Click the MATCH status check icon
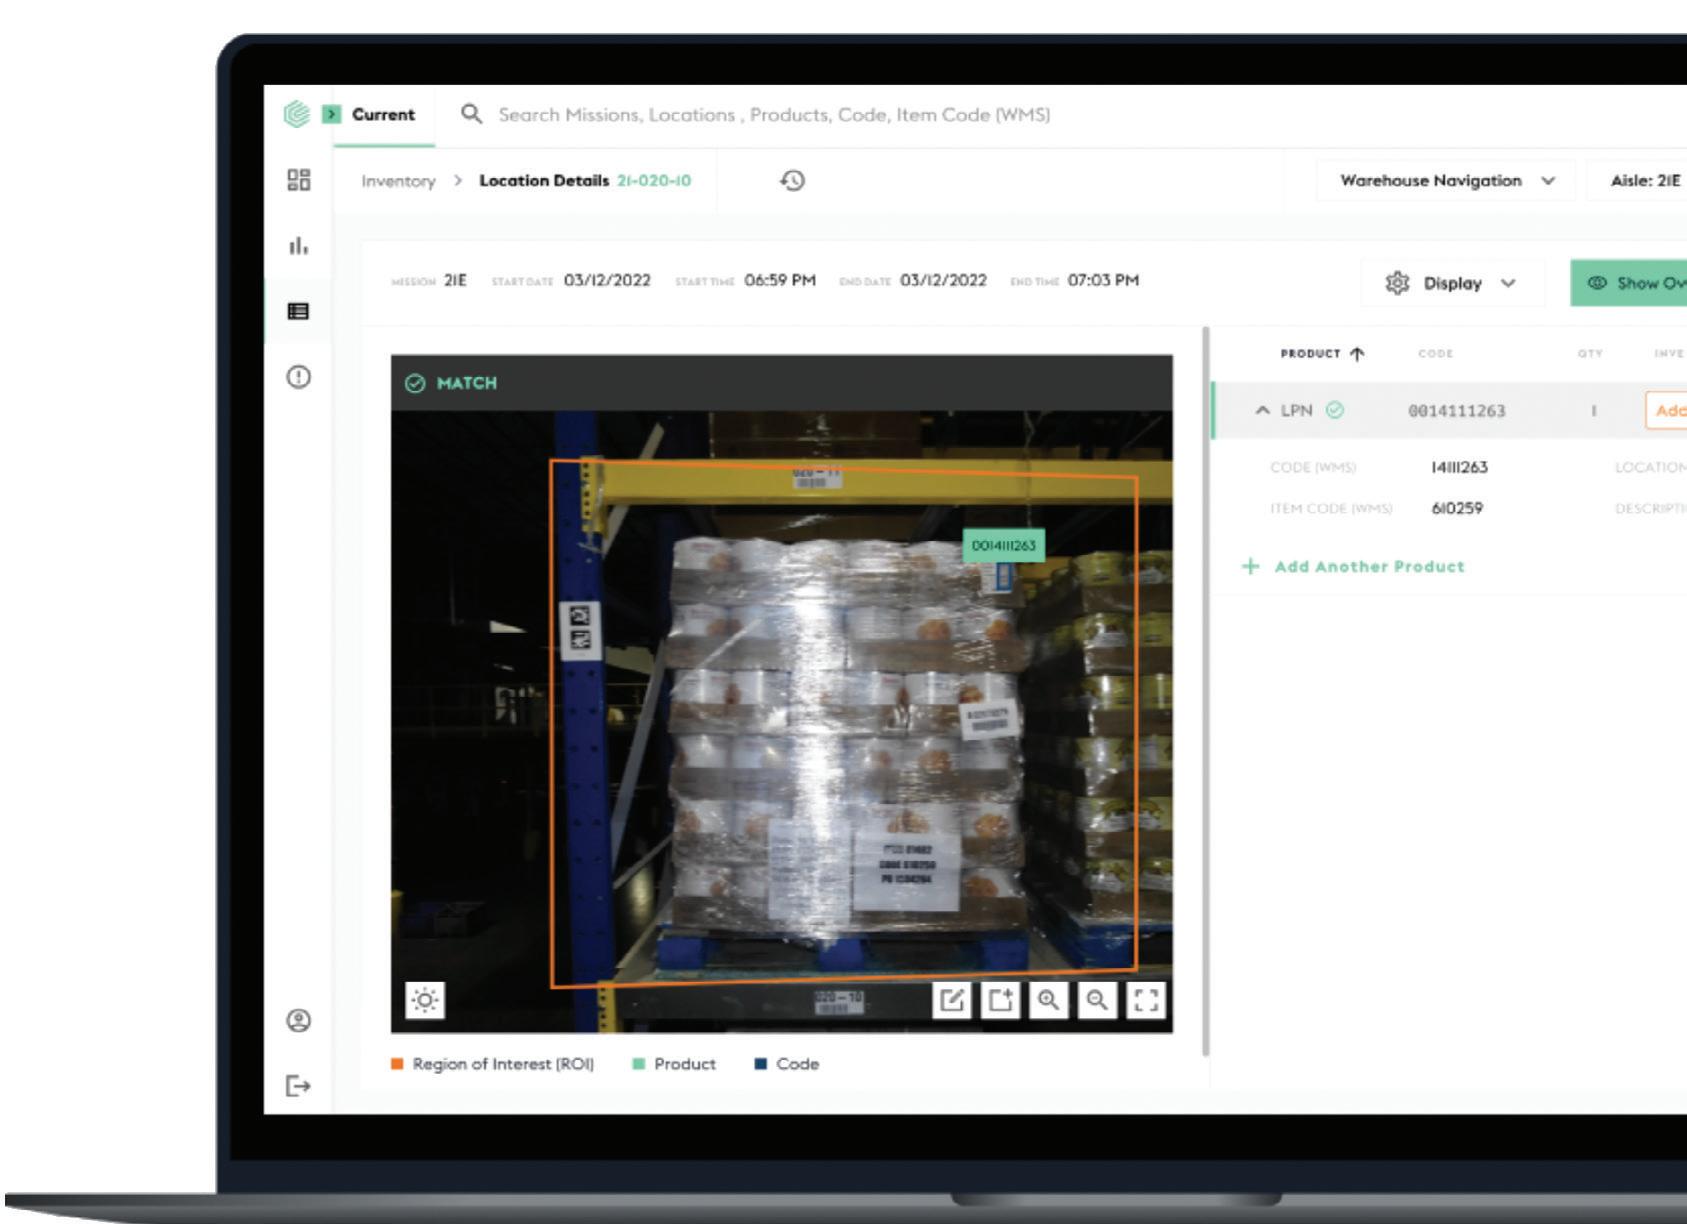 coord(415,383)
